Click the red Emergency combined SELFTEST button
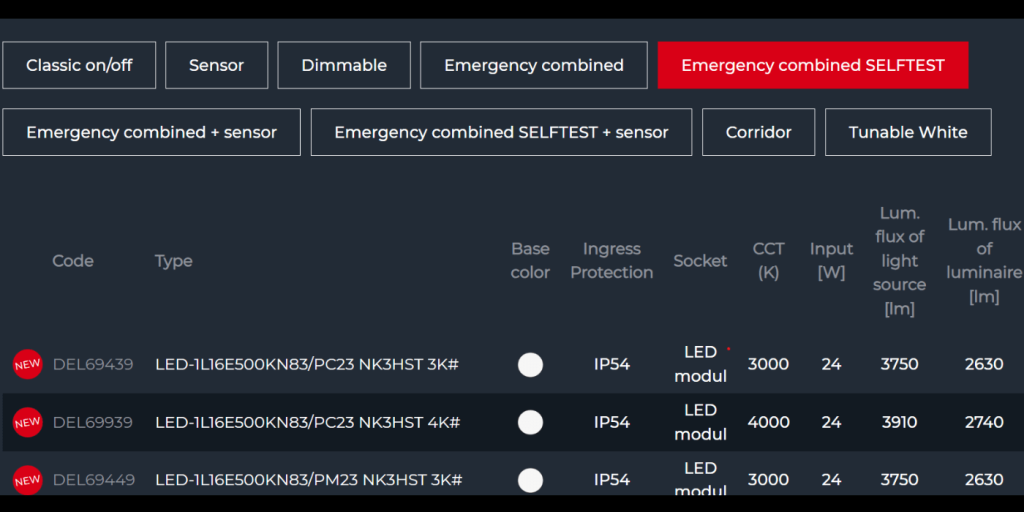 pyautogui.click(x=812, y=65)
